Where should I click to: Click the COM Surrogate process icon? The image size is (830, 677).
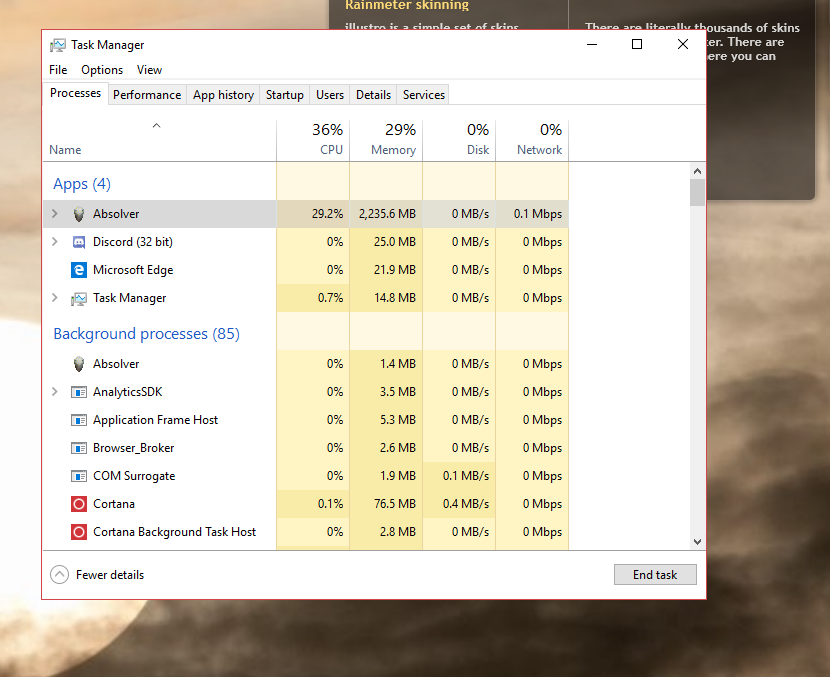(x=79, y=476)
